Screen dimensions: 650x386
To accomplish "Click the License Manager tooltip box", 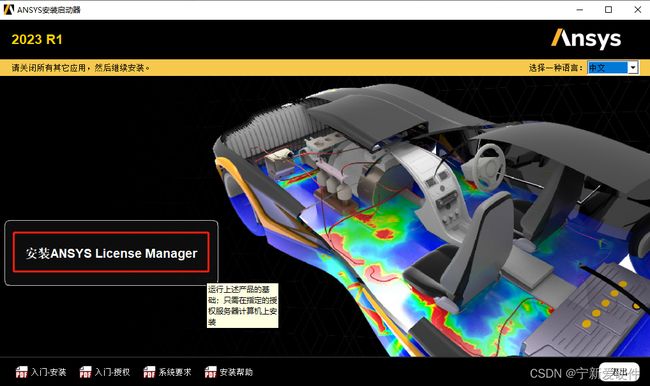I will 243,306.
